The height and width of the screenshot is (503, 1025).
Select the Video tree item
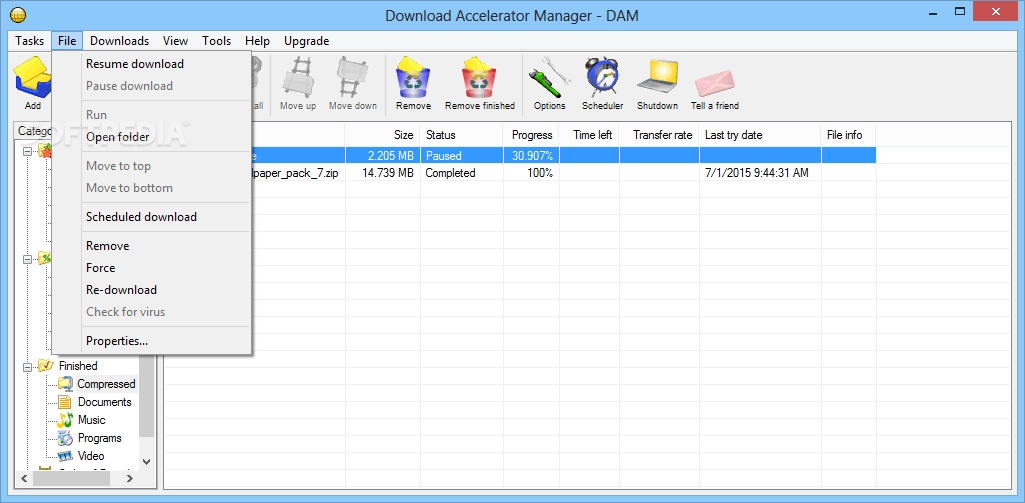click(x=91, y=456)
